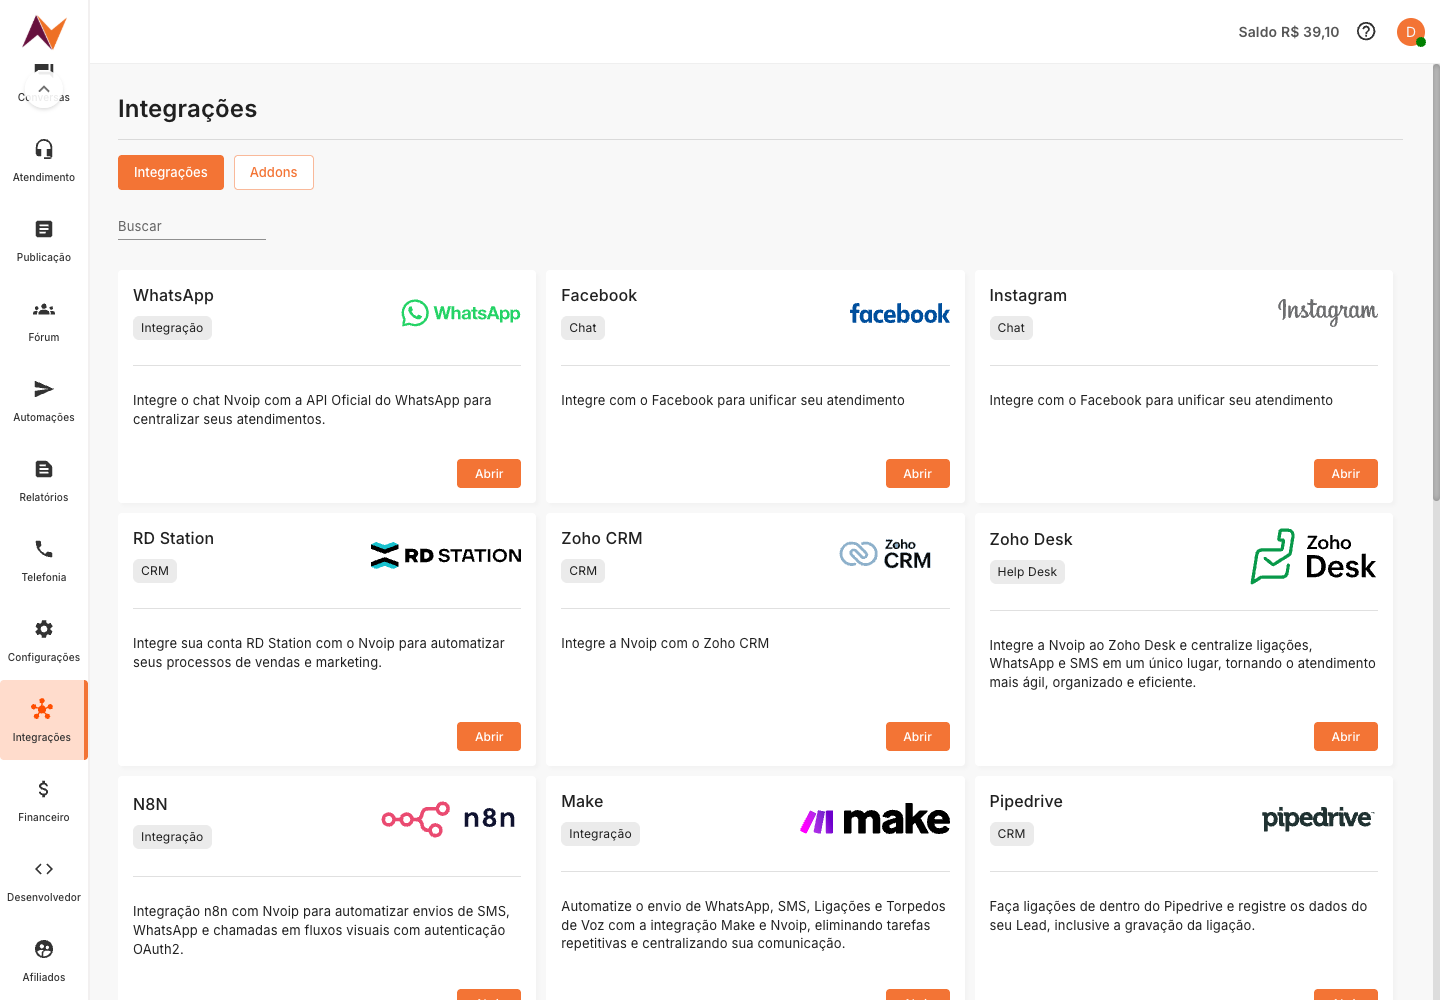This screenshot has height=1000, width=1440.
Task: Click the page vertical scrollbar
Action: tap(1436, 282)
